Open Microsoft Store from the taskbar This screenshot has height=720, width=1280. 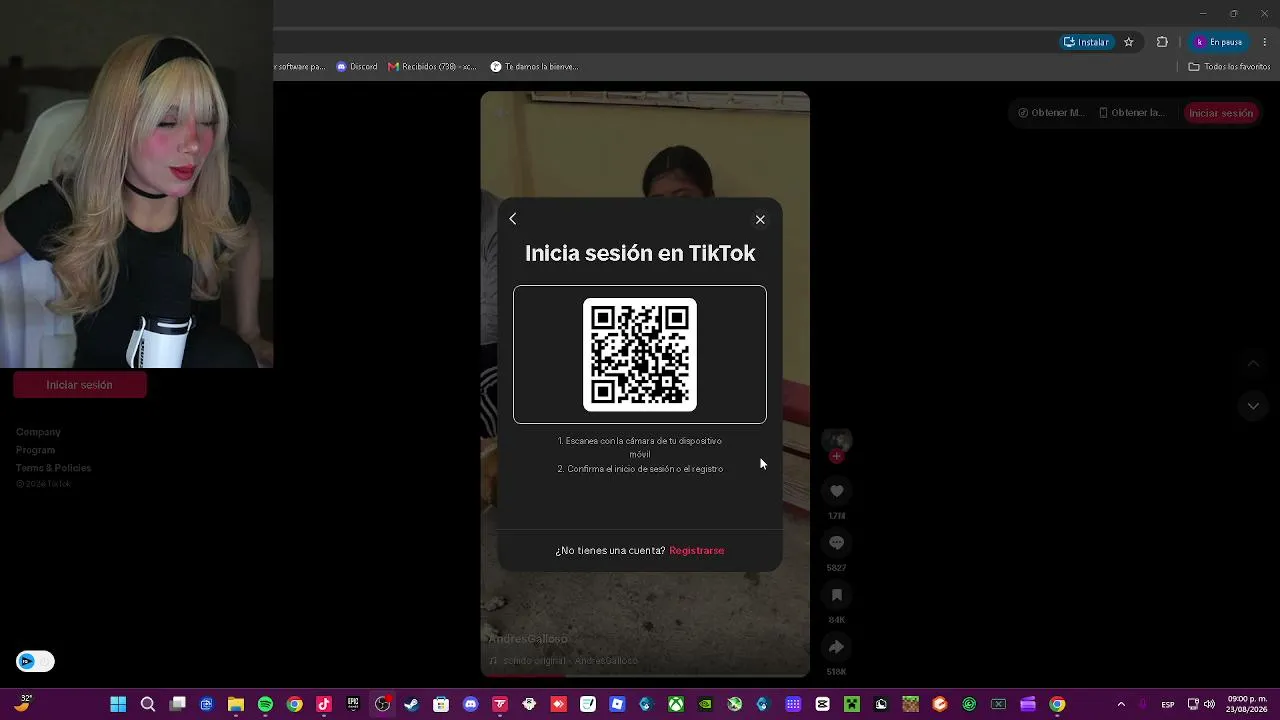(441, 705)
